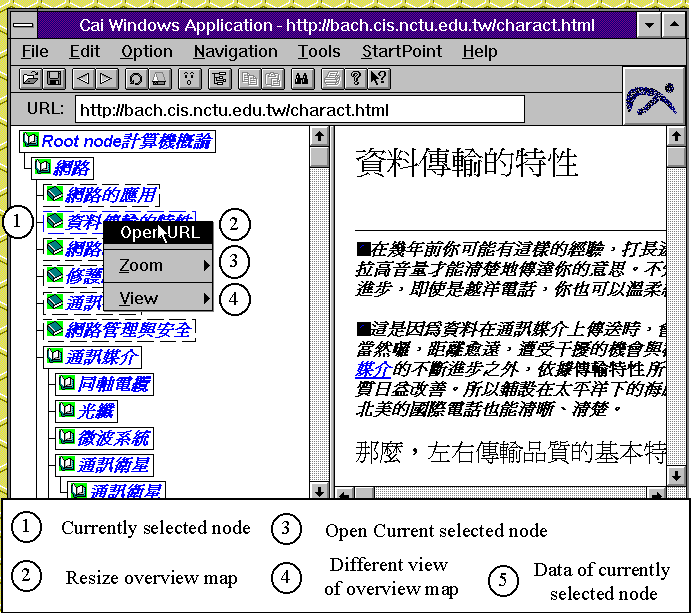This screenshot has height=613, width=694.
Task: Select the Root node tree item
Action: (x=126, y=142)
